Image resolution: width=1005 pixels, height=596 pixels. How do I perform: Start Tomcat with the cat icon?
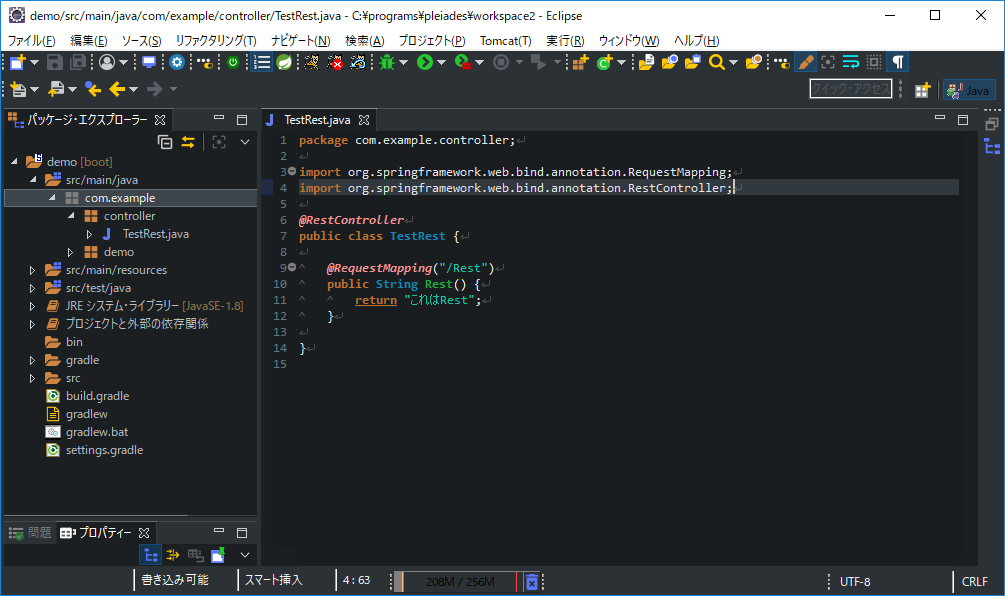[x=311, y=62]
